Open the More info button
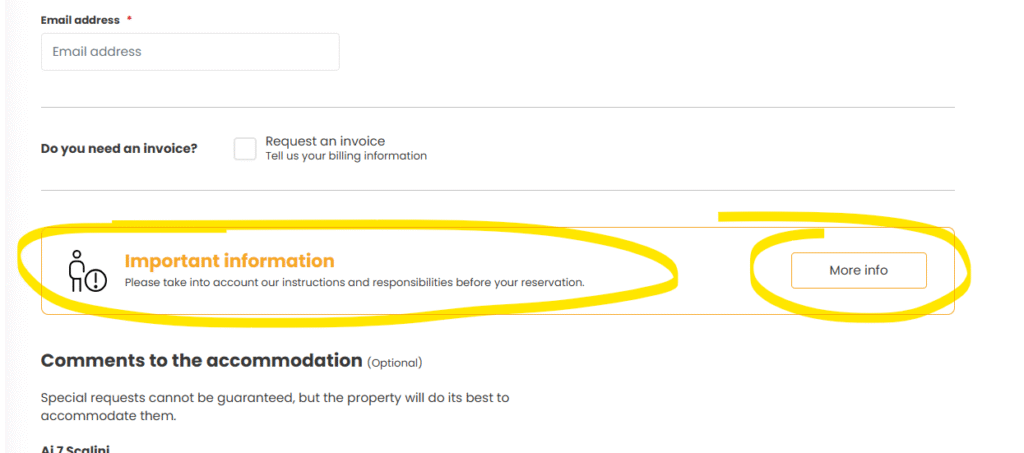The image size is (1024, 453). (858, 270)
